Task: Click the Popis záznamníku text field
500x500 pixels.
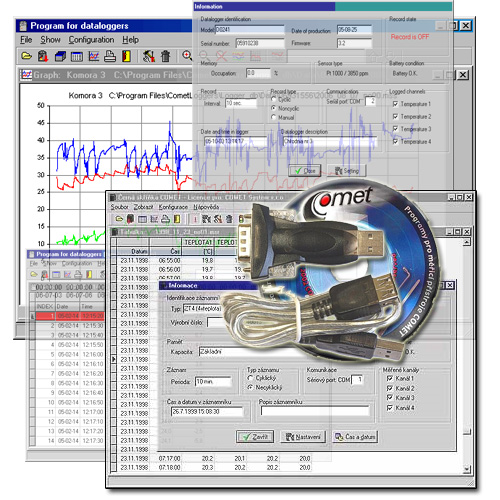Action: pos(315,411)
